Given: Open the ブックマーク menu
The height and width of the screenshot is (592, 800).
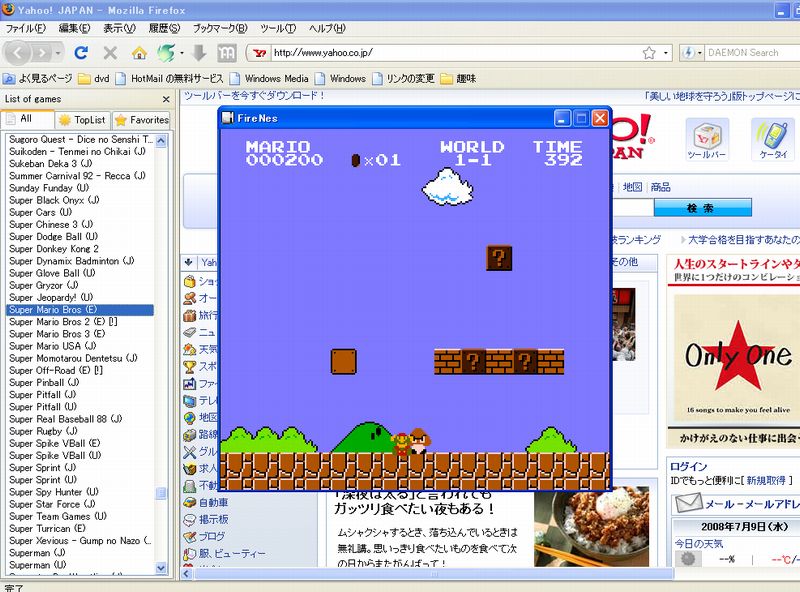Looking at the screenshot, I should [x=220, y=28].
